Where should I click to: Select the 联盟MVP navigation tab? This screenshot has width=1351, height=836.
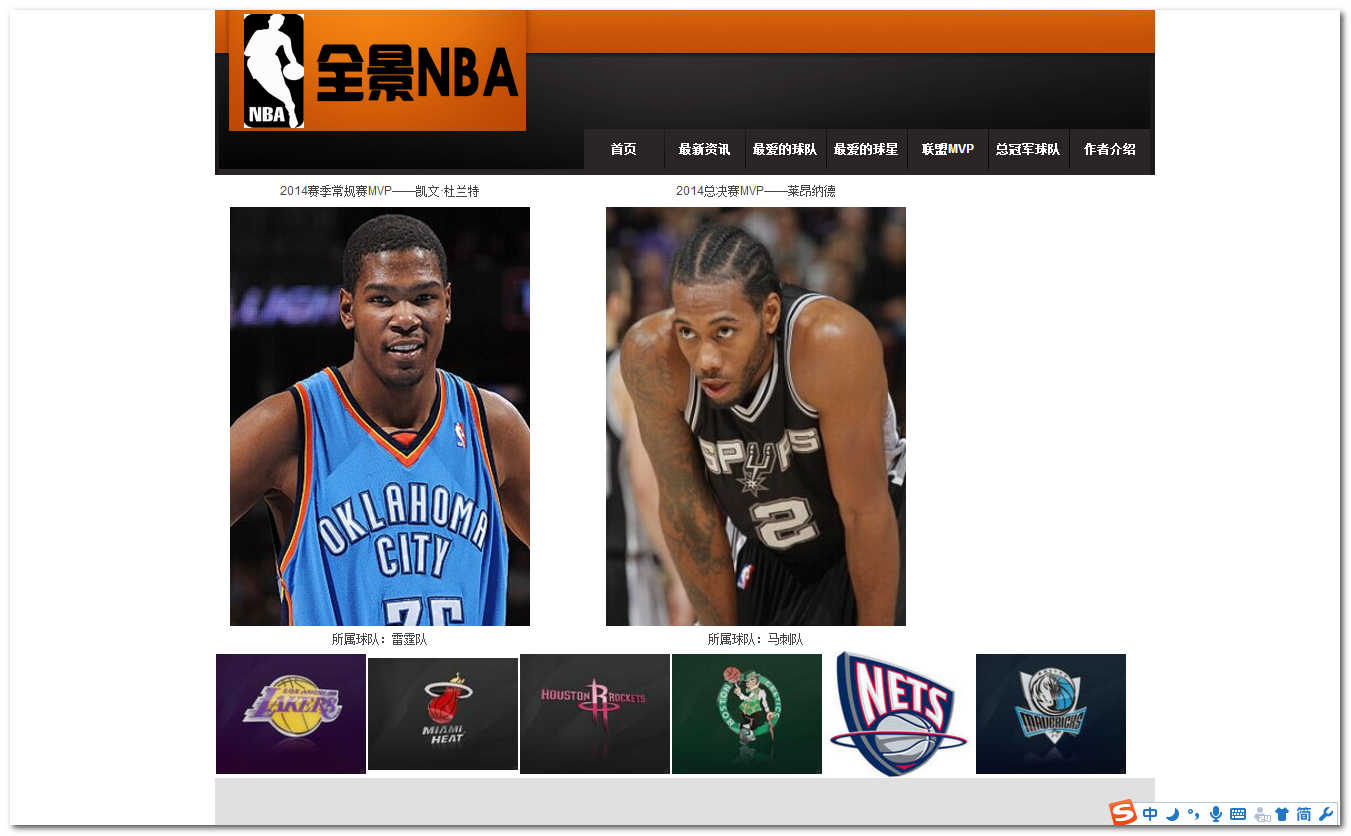point(948,149)
